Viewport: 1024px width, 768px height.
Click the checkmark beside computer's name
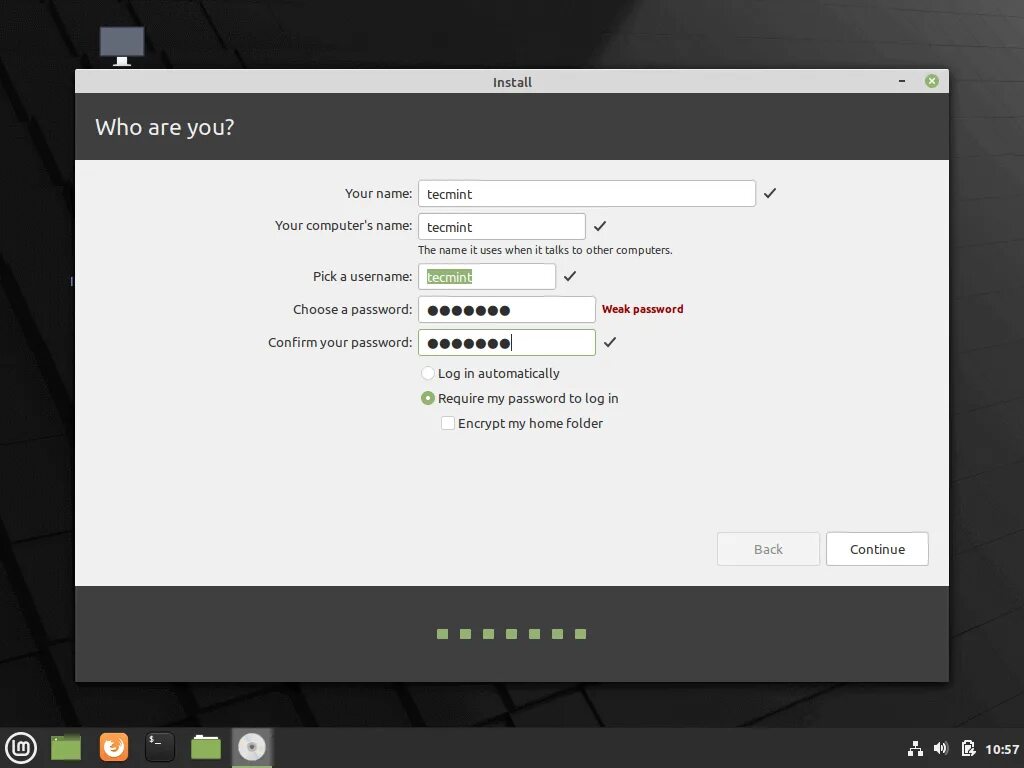(x=600, y=226)
